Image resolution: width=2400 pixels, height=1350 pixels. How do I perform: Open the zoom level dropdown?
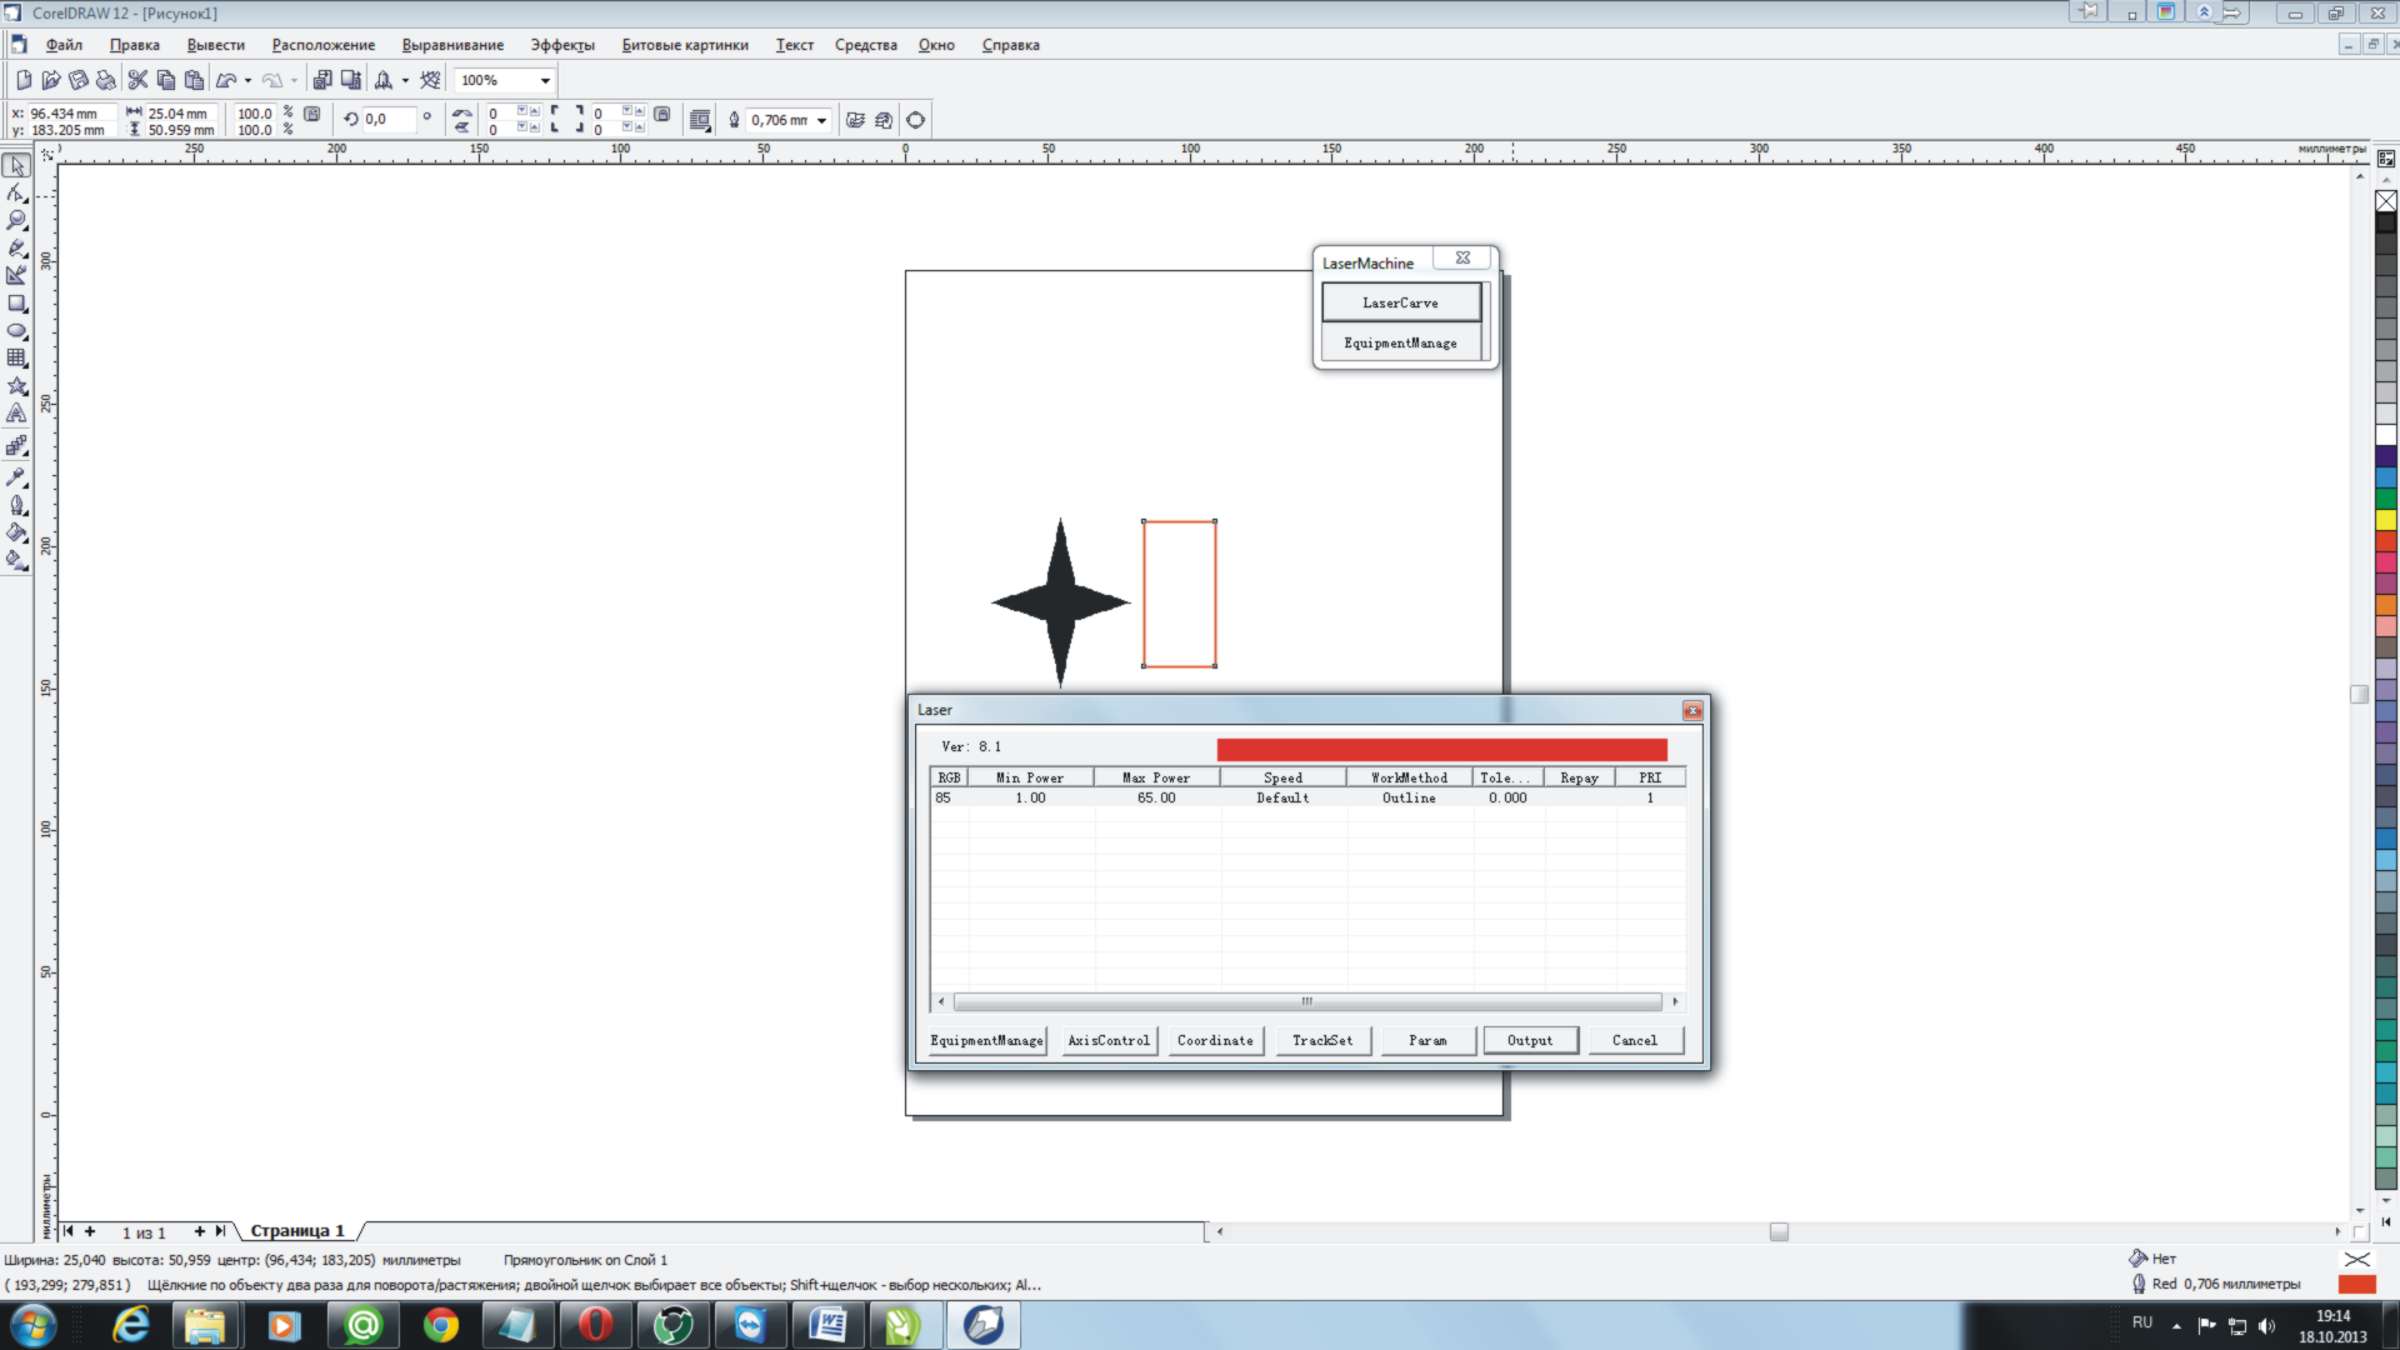pyautogui.click(x=545, y=80)
